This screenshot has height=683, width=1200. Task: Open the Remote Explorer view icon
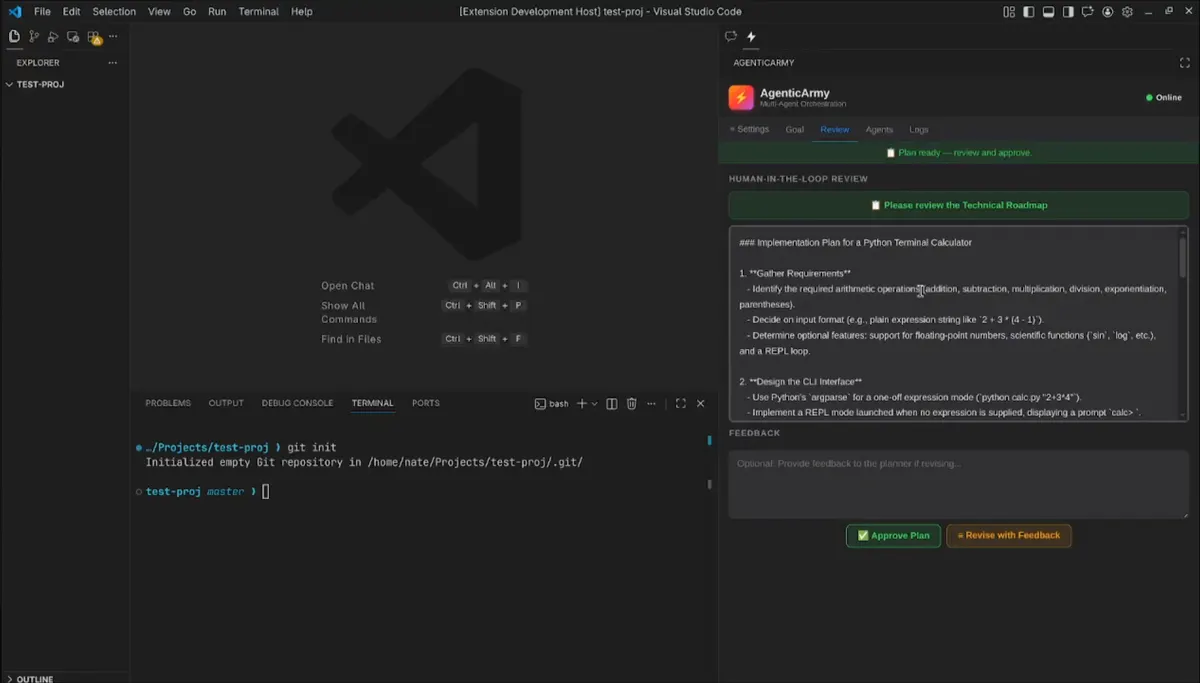point(74,37)
